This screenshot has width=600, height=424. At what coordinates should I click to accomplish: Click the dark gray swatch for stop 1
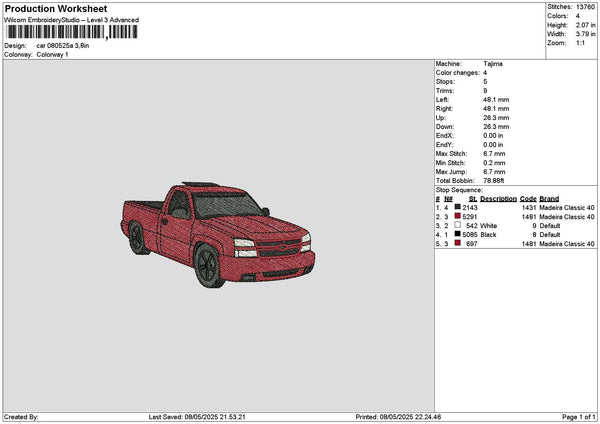pos(457,207)
